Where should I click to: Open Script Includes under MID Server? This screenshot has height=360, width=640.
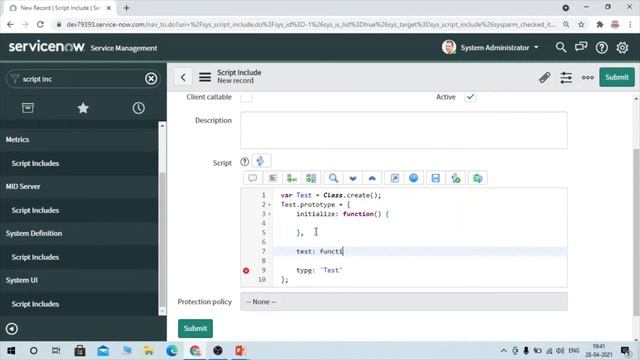pos(35,210)
